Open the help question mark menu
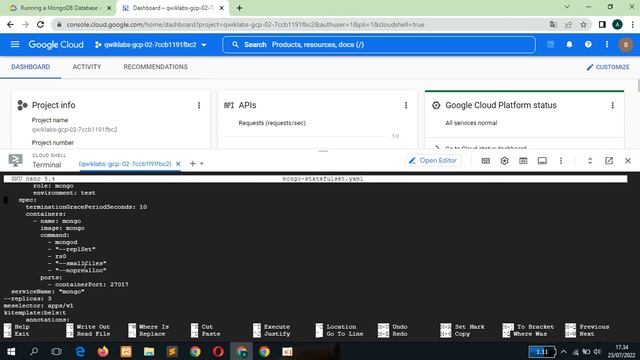The width and height of the screenshot is (640, 360). pyautogui.click(x=588, y=44)
